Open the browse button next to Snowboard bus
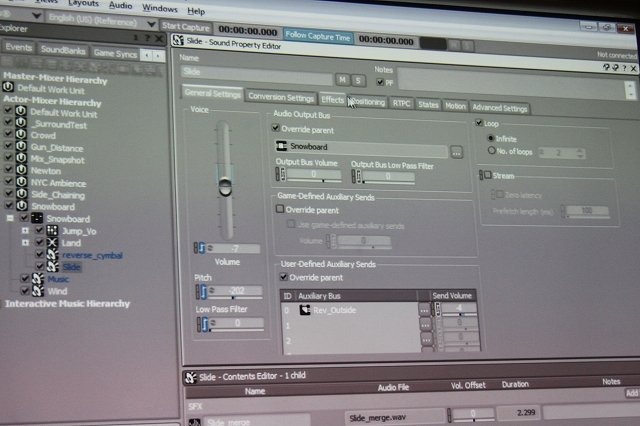The image size is (640, 426). pyautogui.click(x=456, y=152)
